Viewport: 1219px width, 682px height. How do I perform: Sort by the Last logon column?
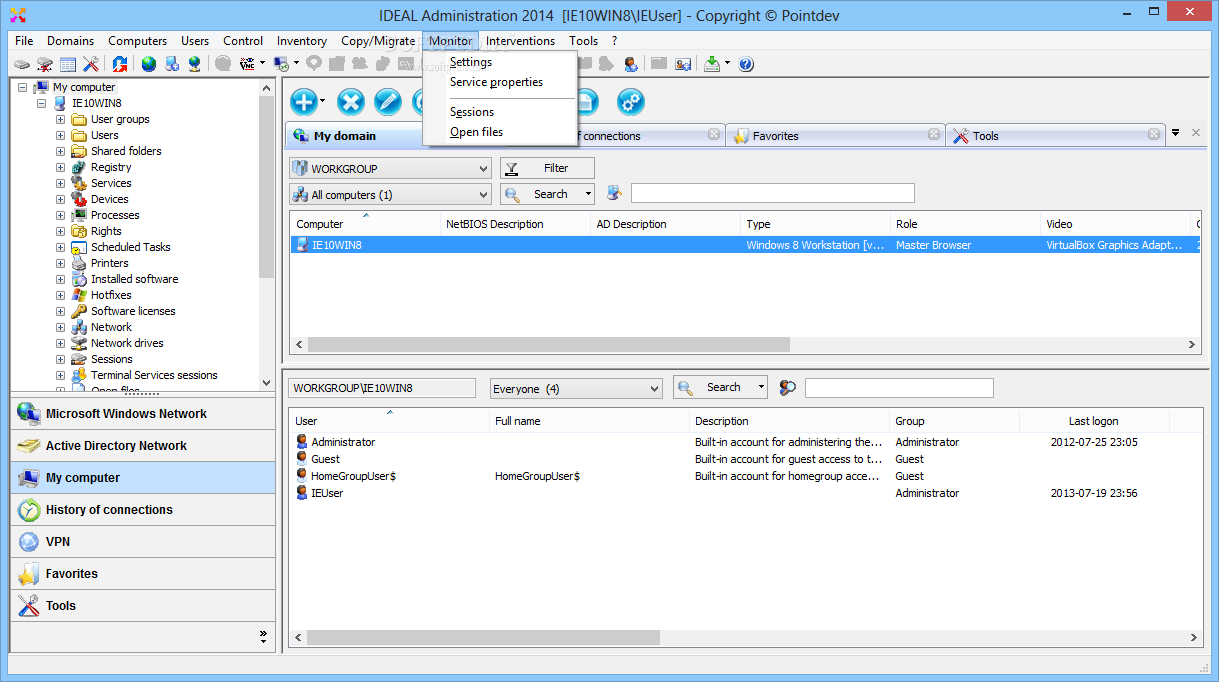coord(1094,421)
